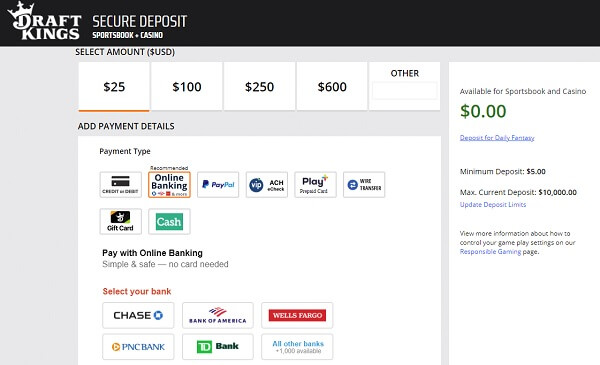This screenshot has width=600, height=365.
Task: Select PNC Bank
Action: click(138, 347)
